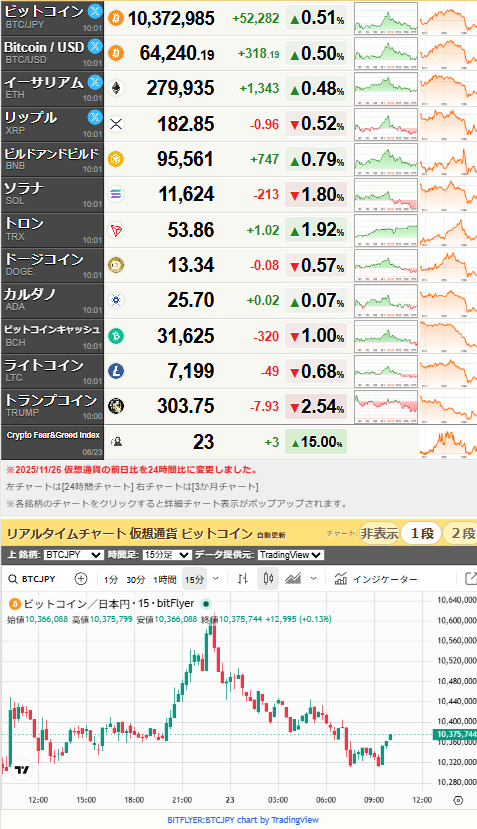Click the popout share icon at chart toolbar right
Screen dimensions: 477x829
(470, 579)
